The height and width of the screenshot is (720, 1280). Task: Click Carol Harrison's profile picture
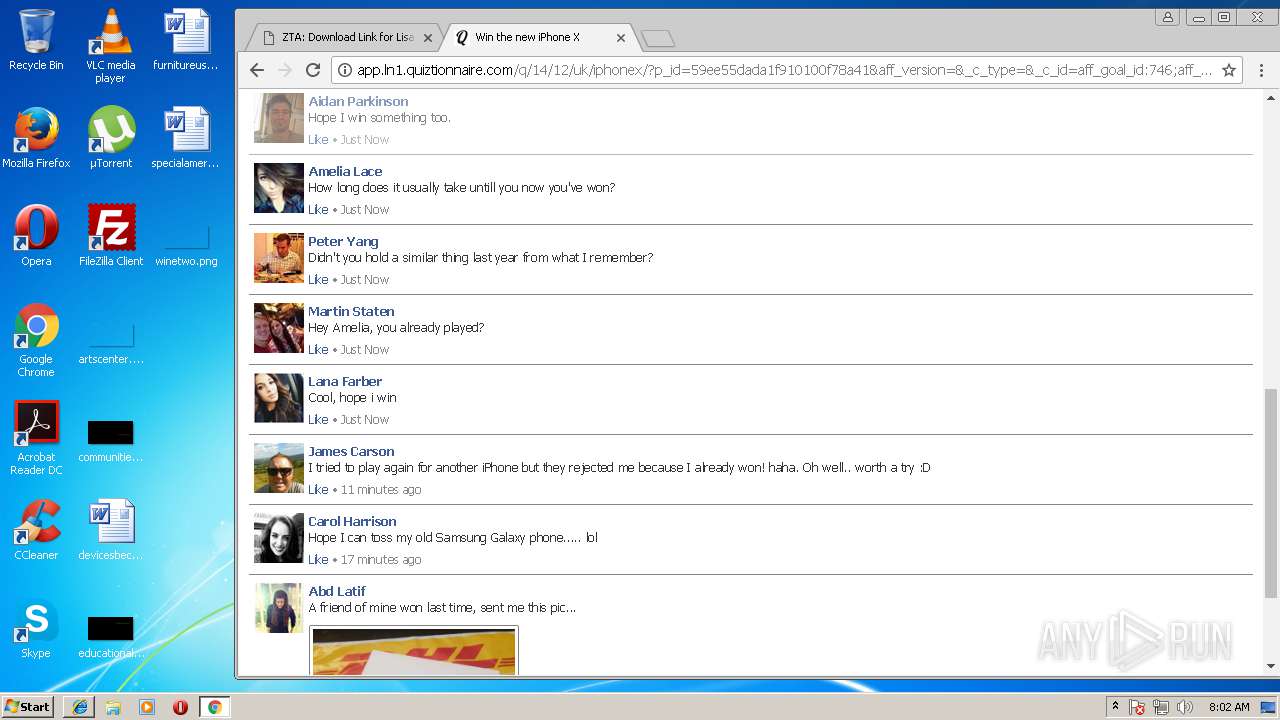point(279,538)
